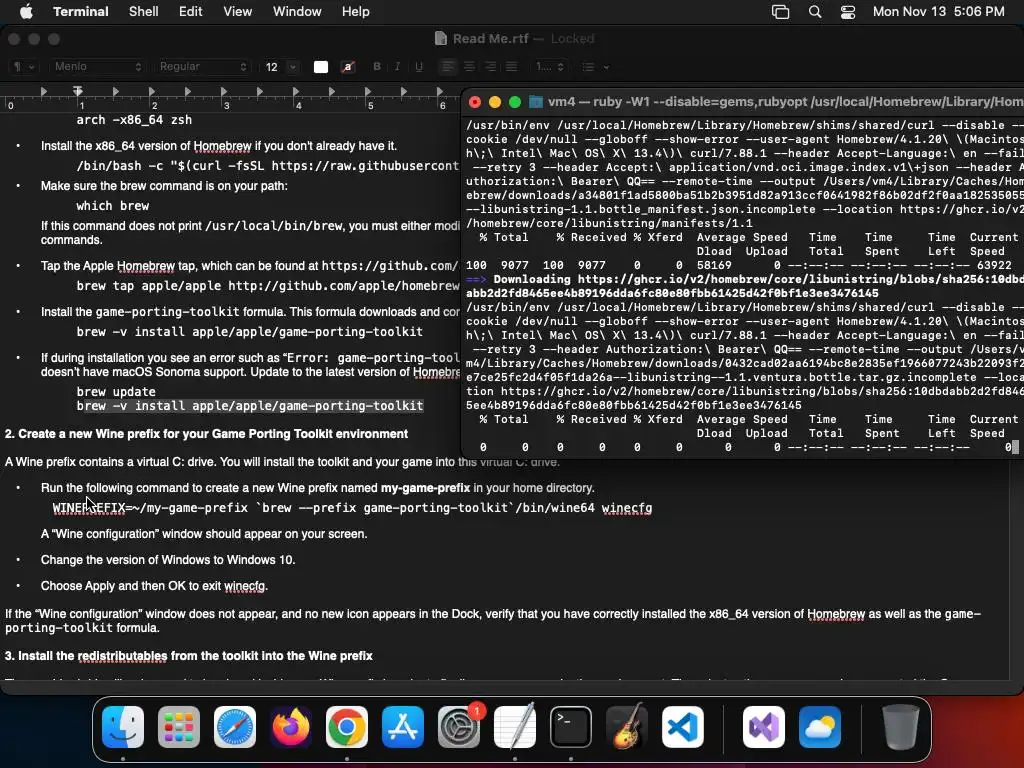Open System Settings from the Dock
Viewport: 1024px width, 768px height.
click(458, 727)
